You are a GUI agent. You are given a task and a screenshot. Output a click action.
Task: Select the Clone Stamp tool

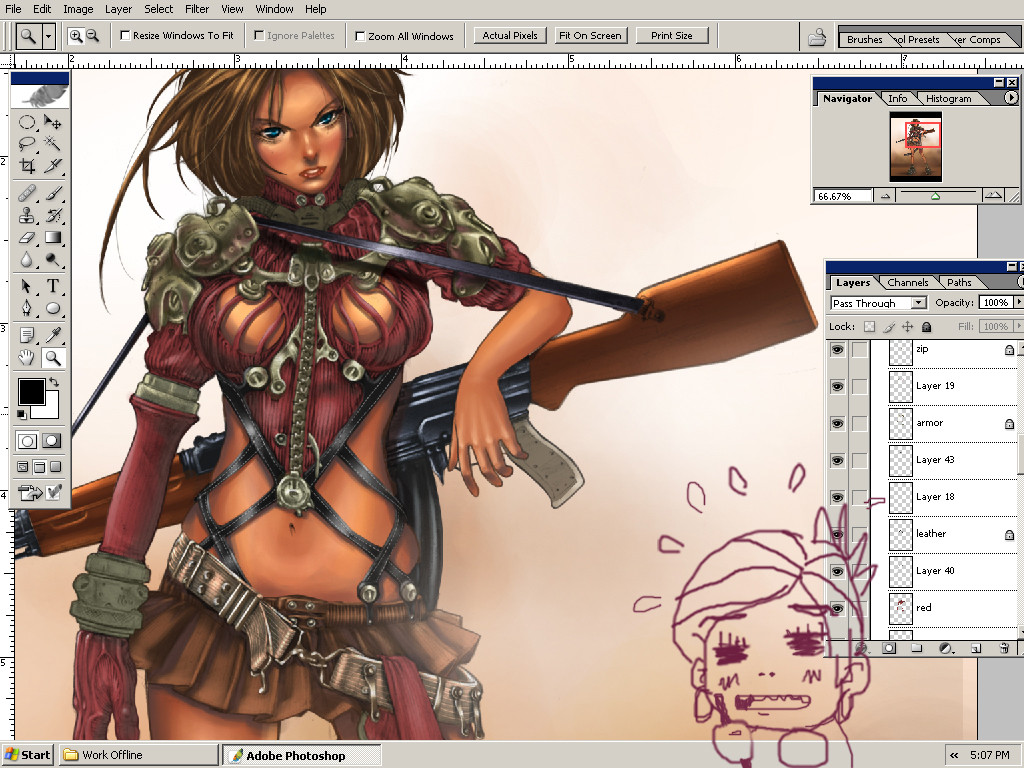tap(27, 215)
